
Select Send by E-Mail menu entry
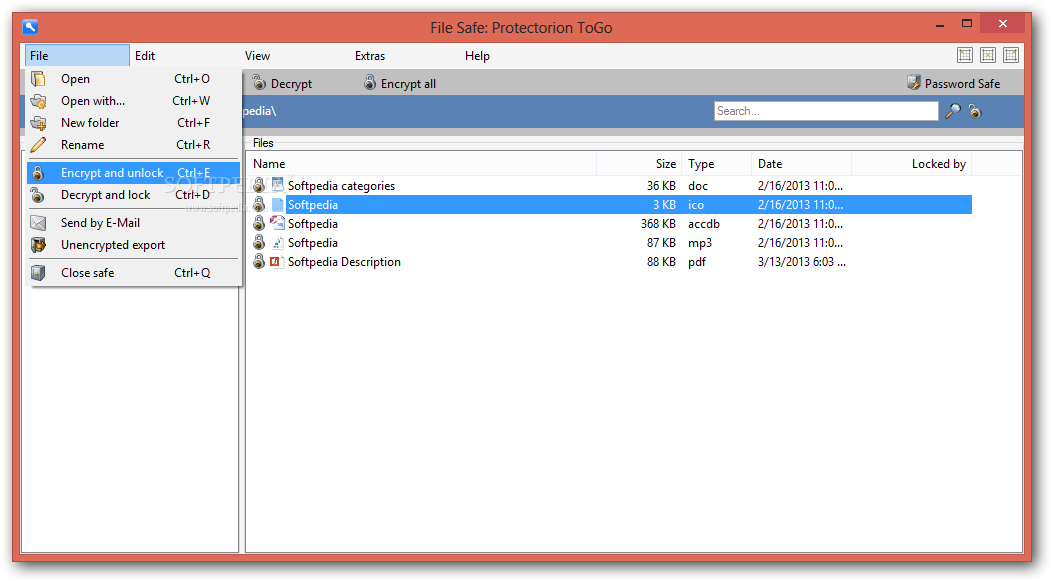[x=133, y=223]
